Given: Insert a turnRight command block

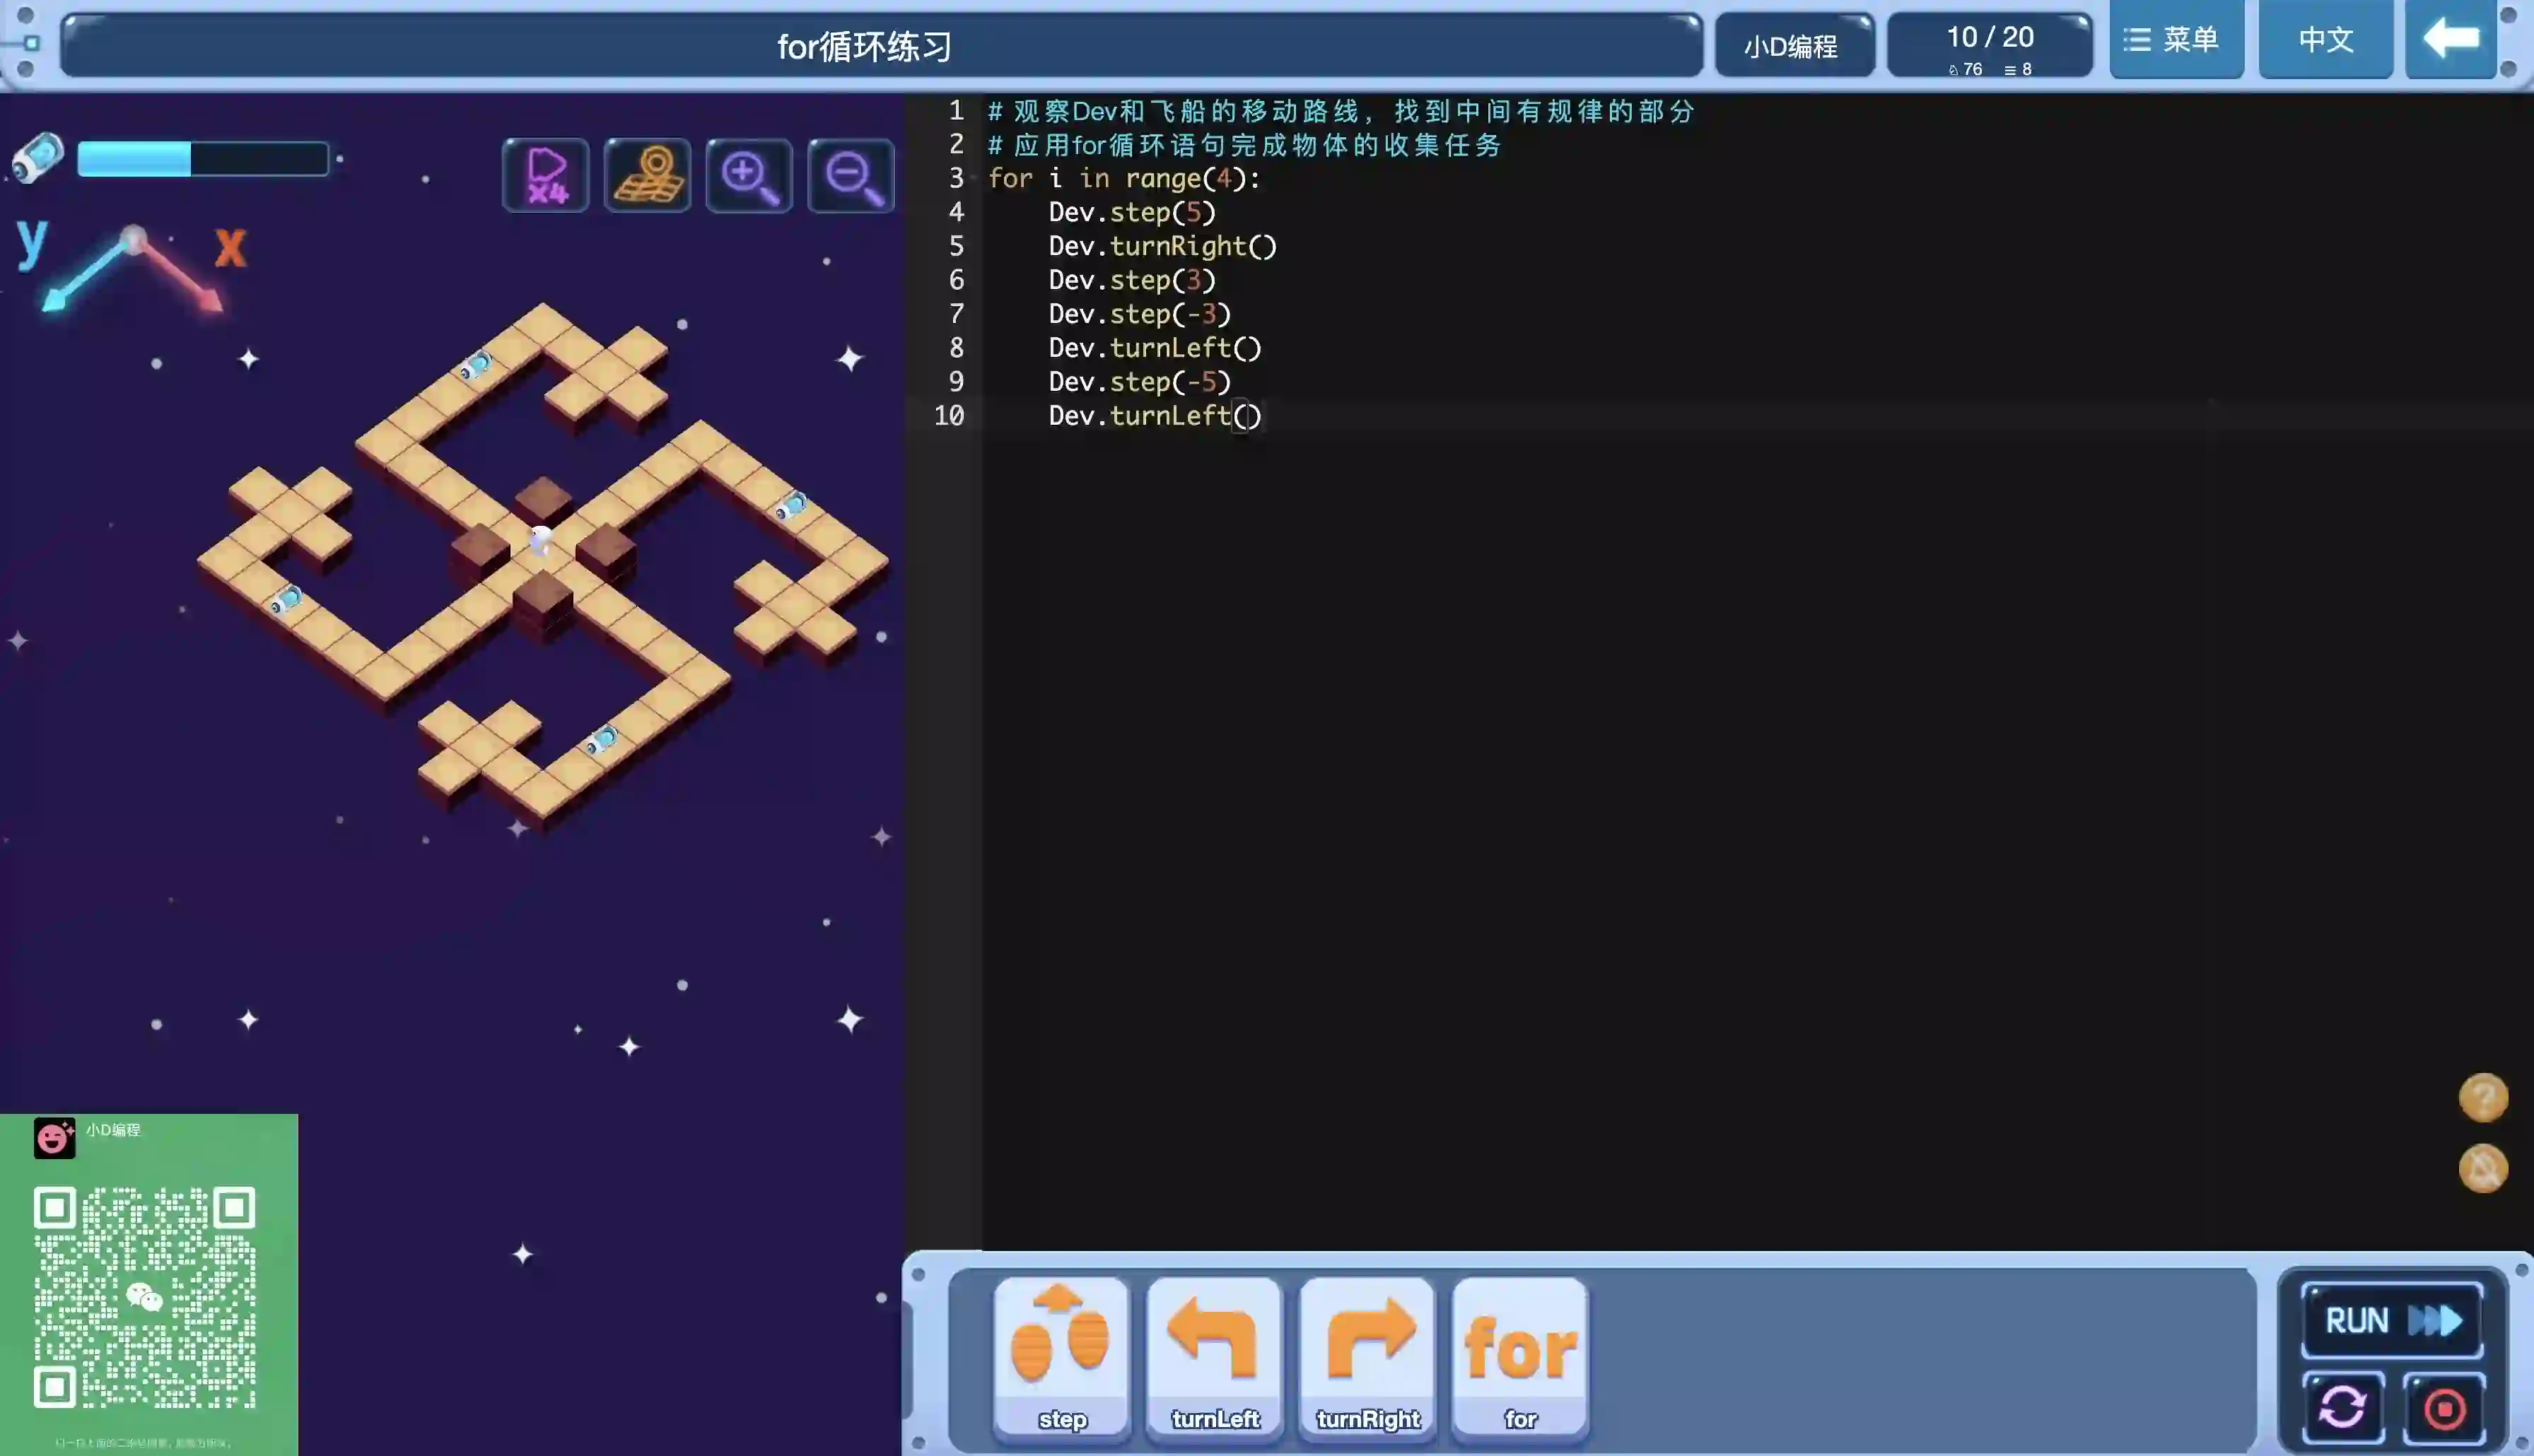Looking at the screenshot, I should click(x=1367, y=1356).
